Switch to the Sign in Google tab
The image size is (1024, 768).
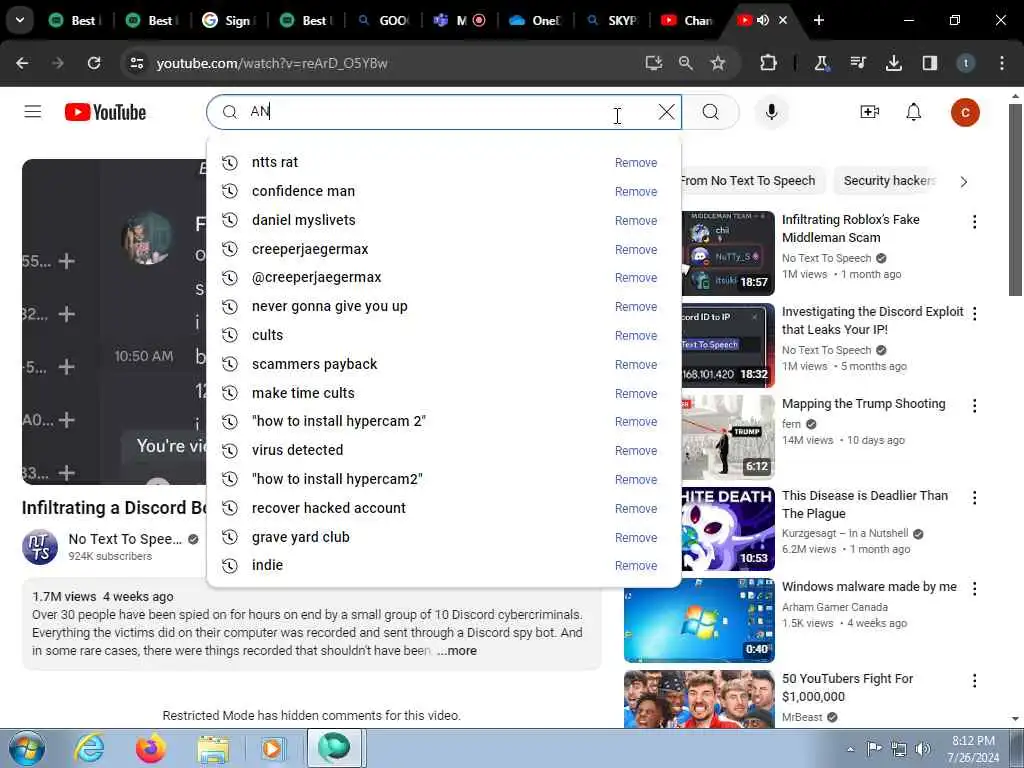227,21
